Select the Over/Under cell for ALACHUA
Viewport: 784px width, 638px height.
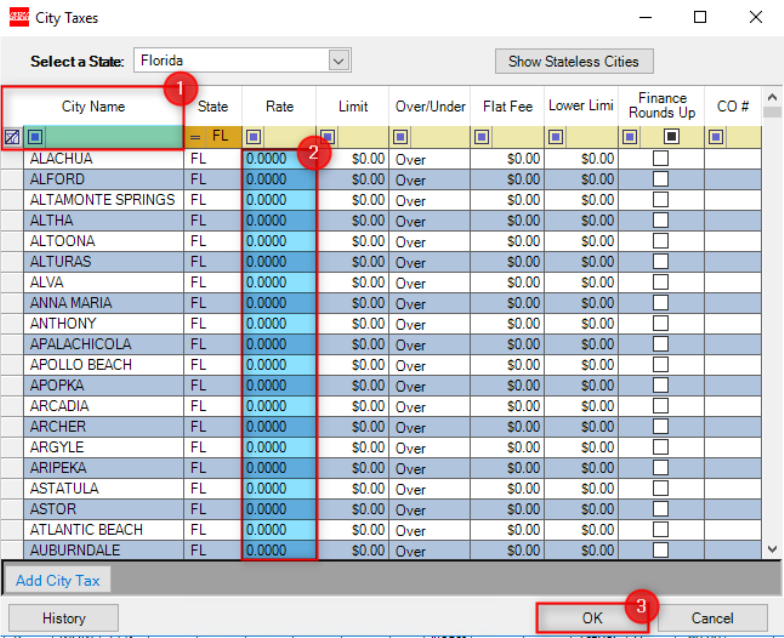(x=430, y=159)
